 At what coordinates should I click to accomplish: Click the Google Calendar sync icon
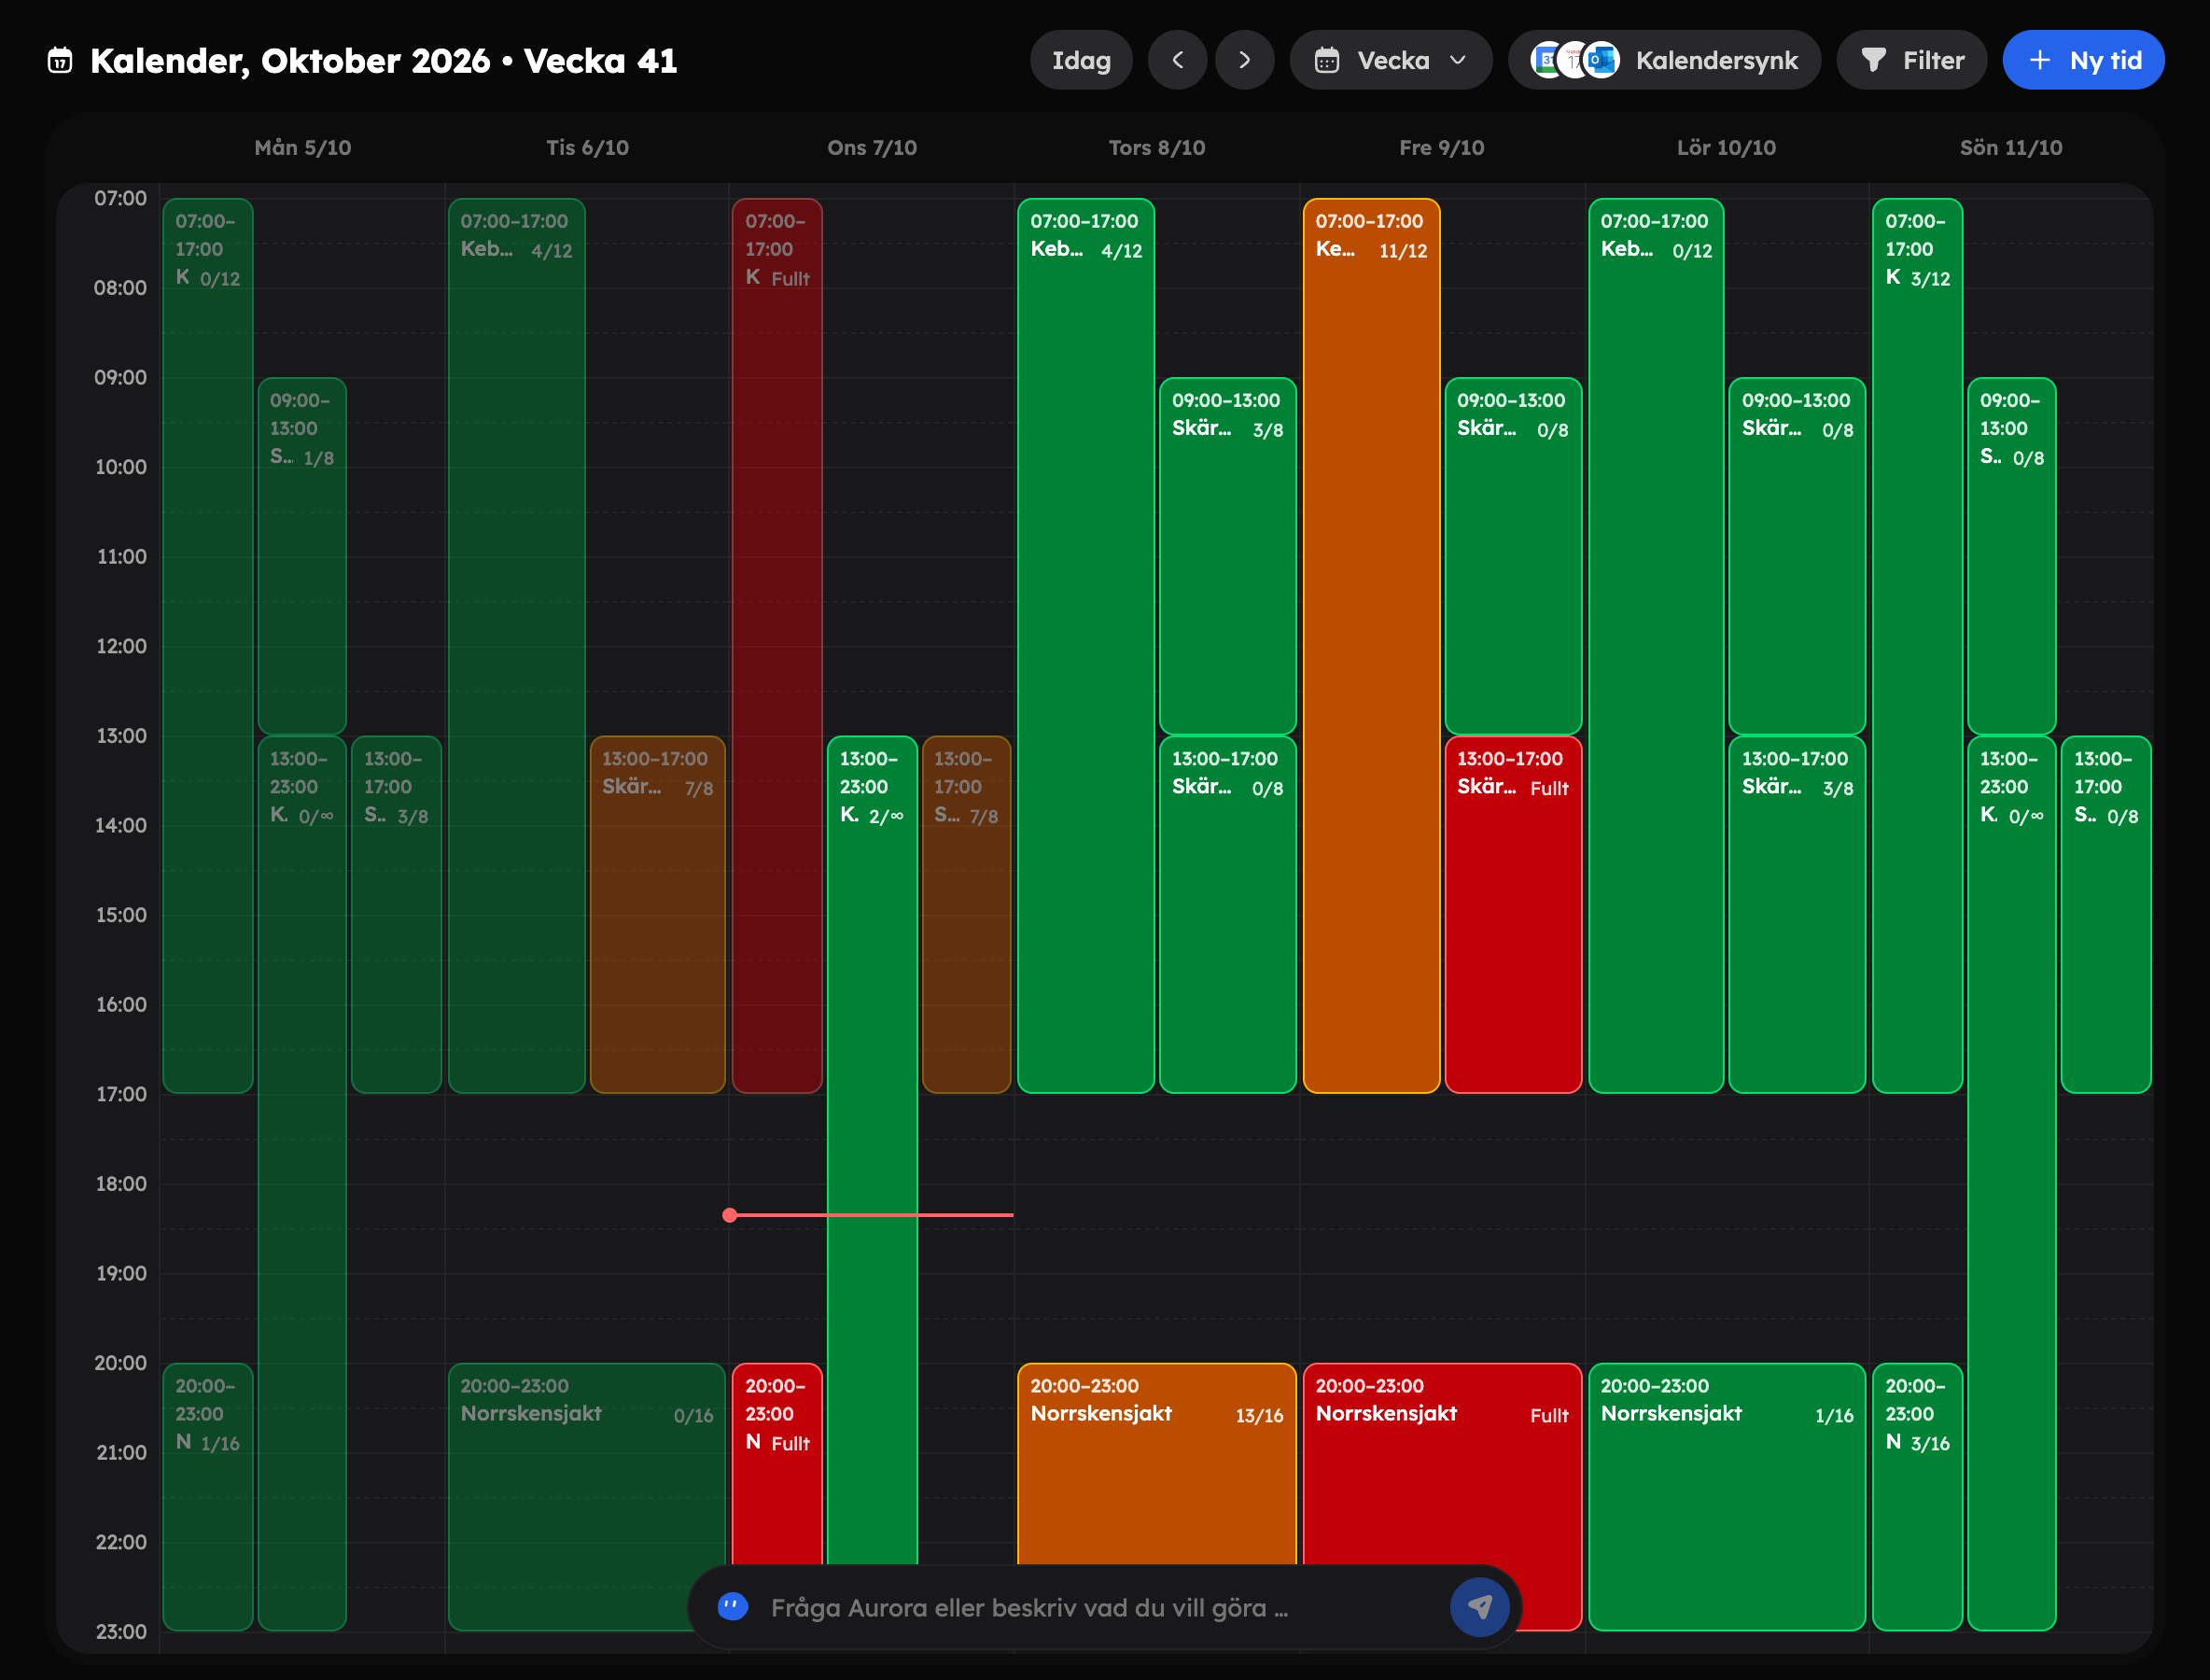click(x=1547, y=60)
